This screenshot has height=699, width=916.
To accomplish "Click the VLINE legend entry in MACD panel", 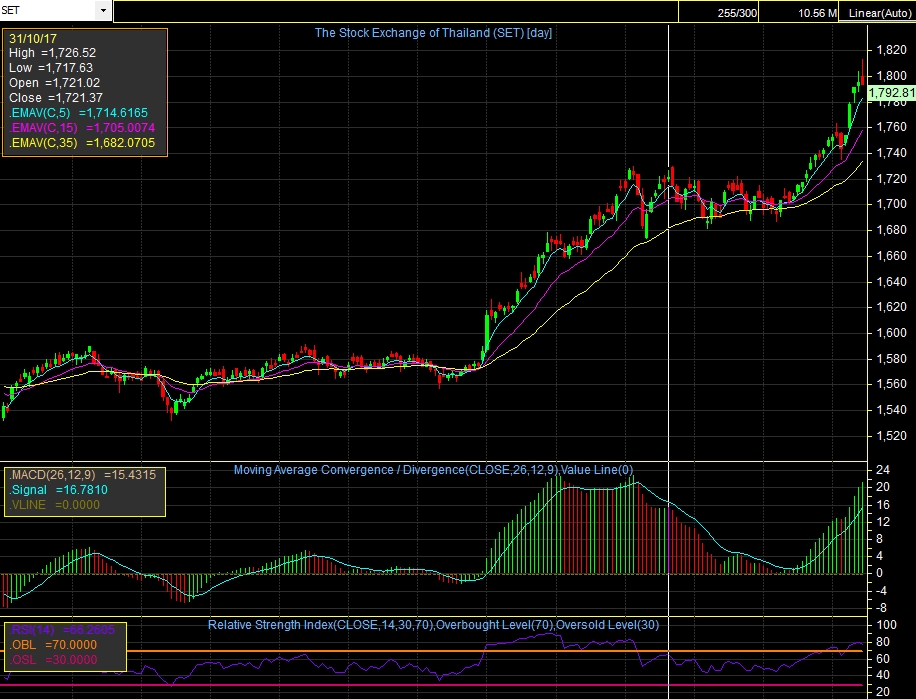I will tap(54, 505).
